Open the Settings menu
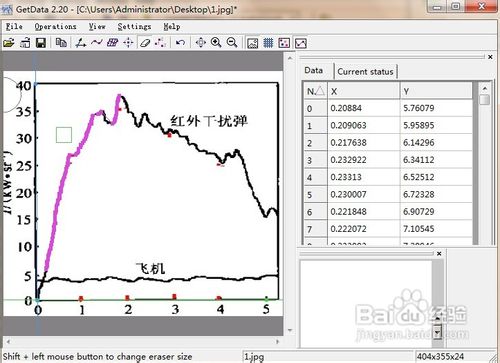This screenshot has height=363, width=500. 134,26
